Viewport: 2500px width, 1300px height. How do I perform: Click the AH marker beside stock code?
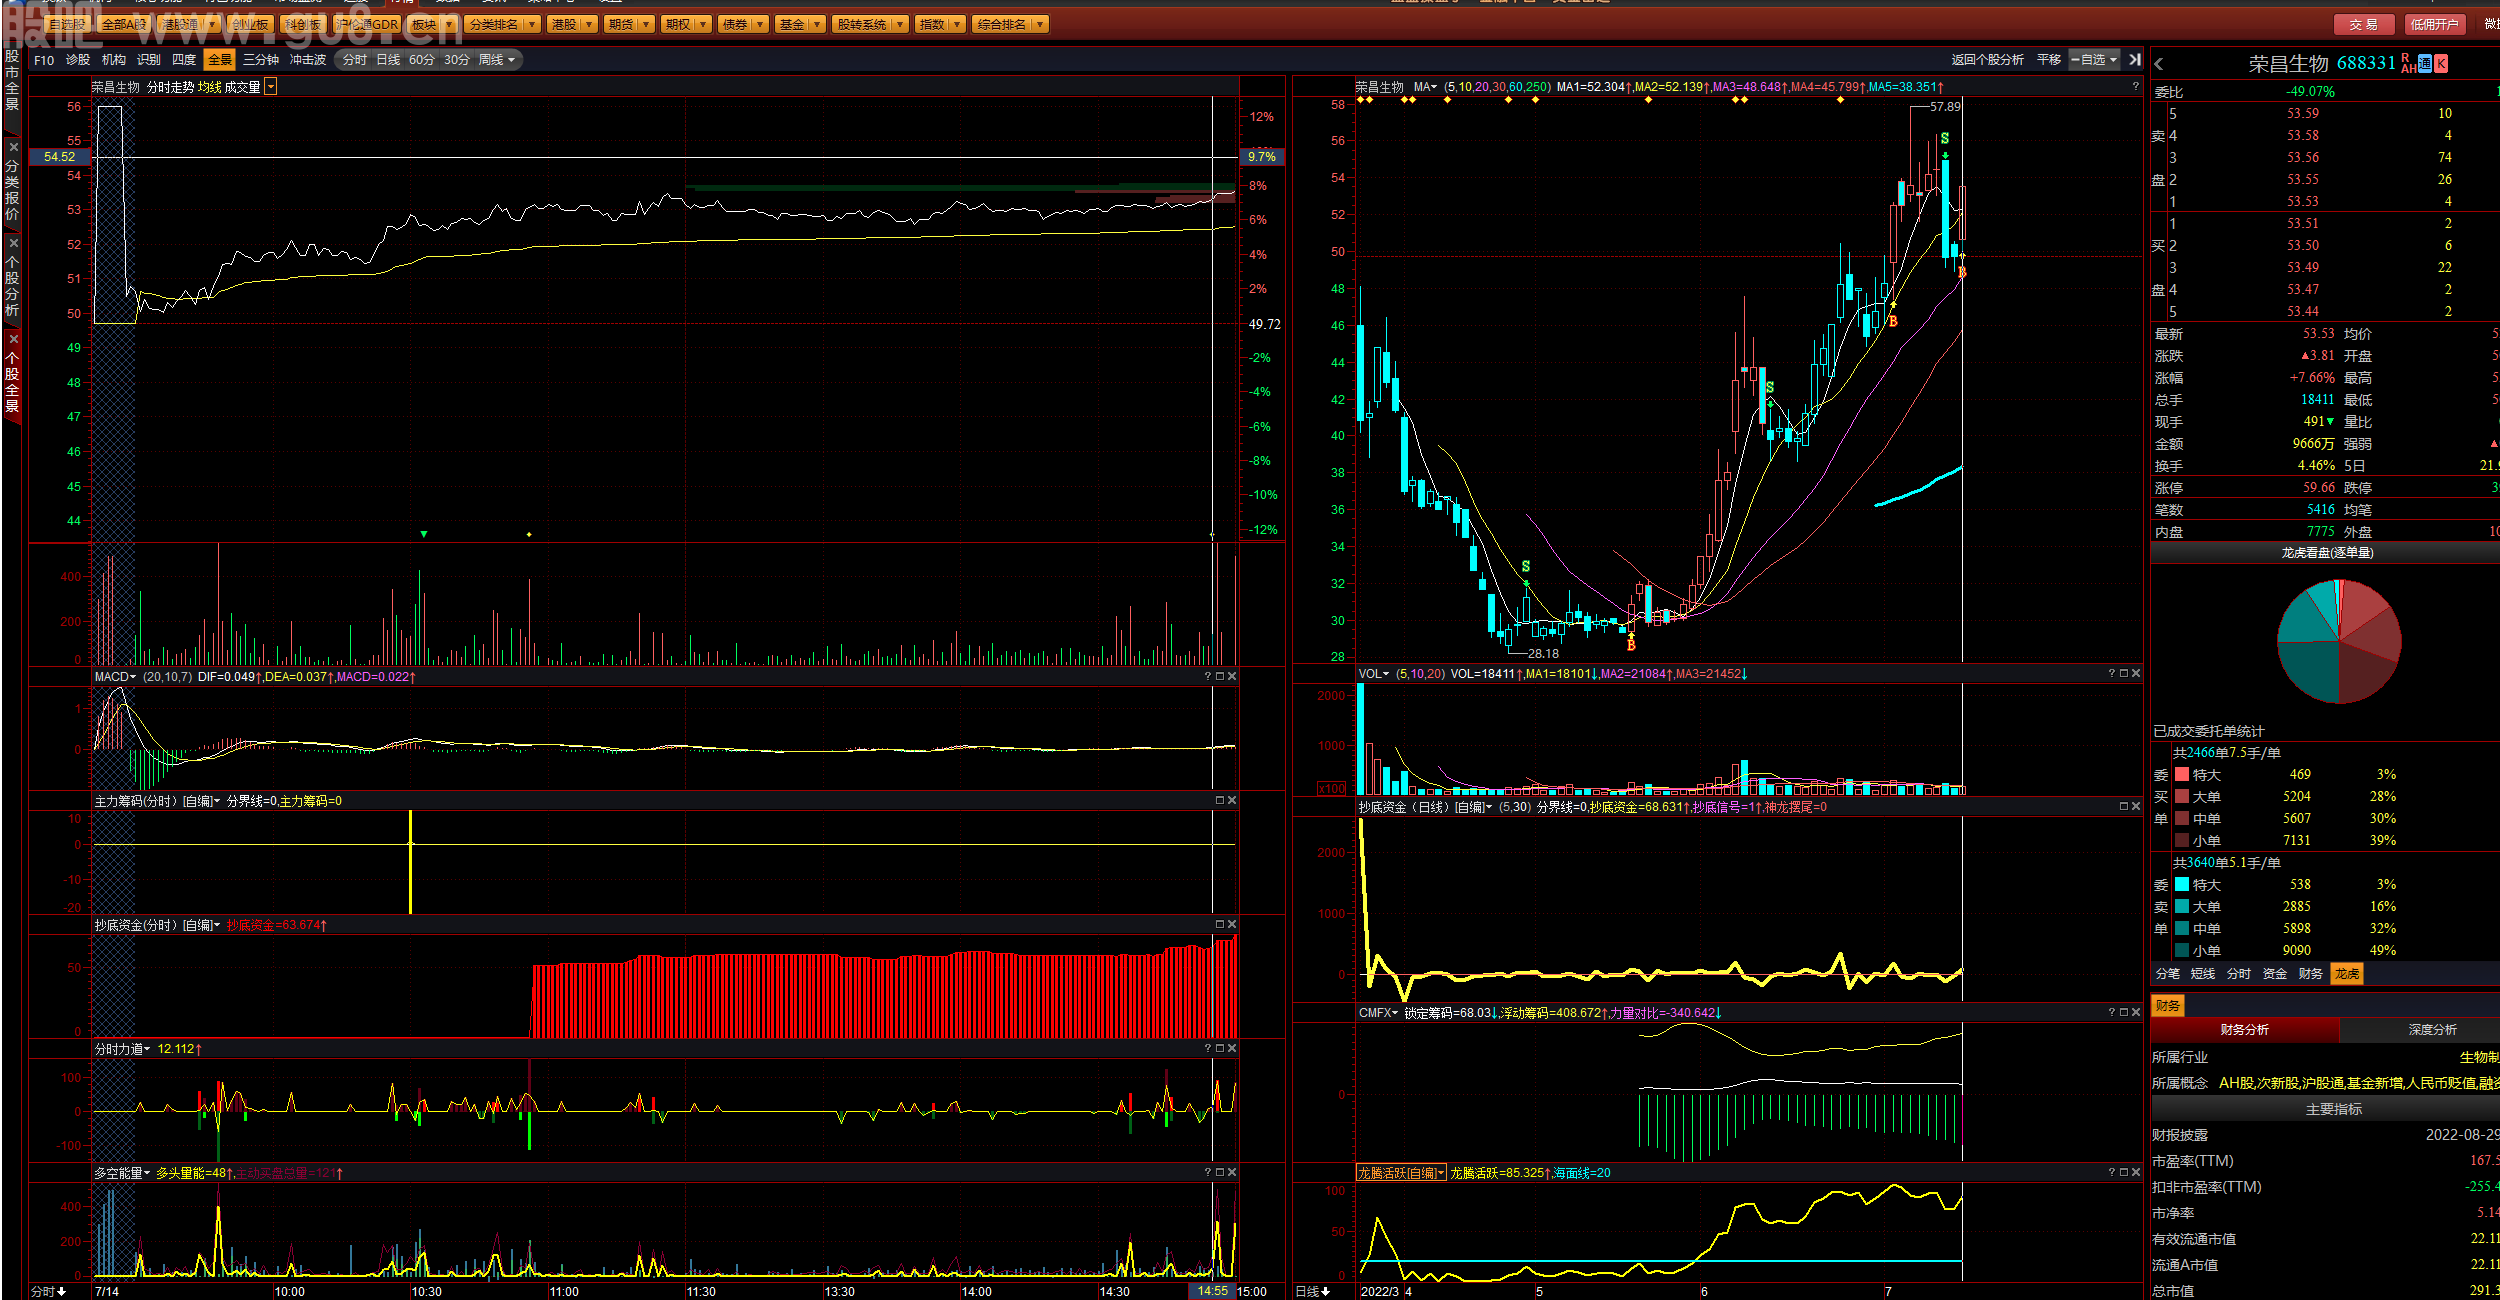(2409, 69)
